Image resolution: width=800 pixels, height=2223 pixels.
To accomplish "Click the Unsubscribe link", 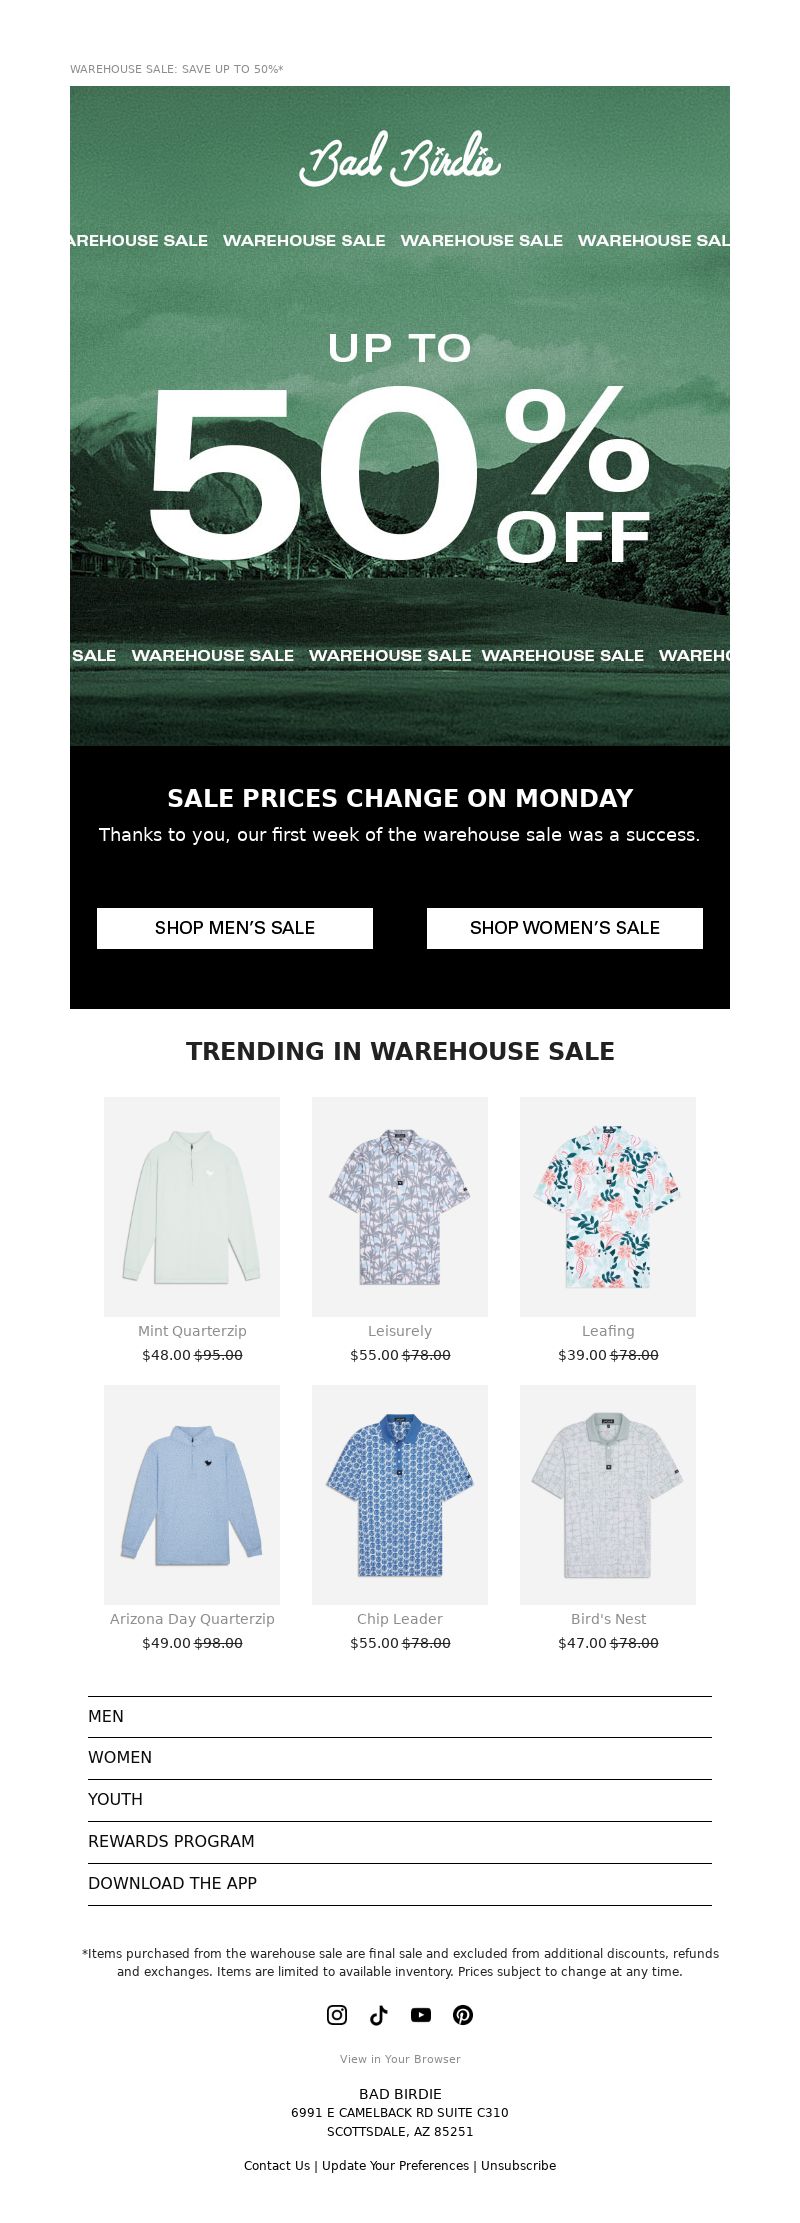I will click(518, 2166).
